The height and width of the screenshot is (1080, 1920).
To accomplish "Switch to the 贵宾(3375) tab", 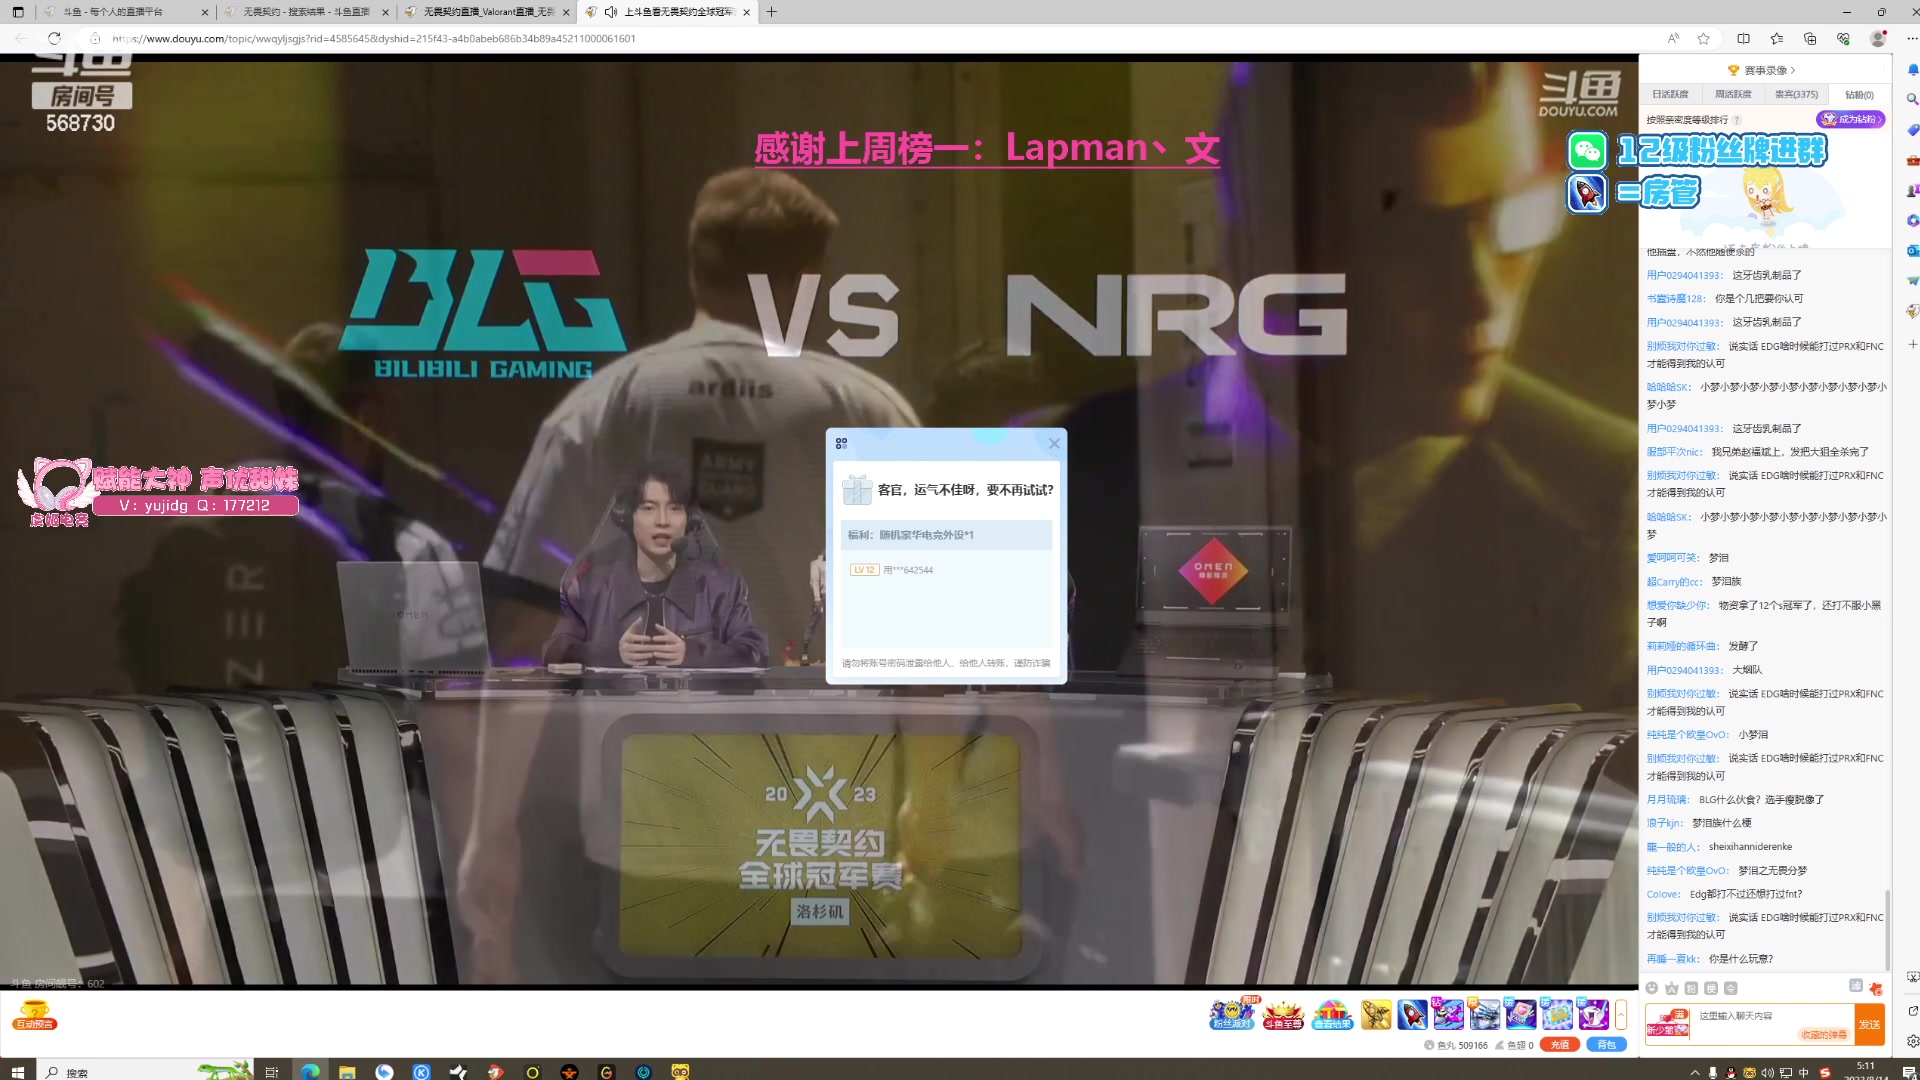I will 1796,94.
